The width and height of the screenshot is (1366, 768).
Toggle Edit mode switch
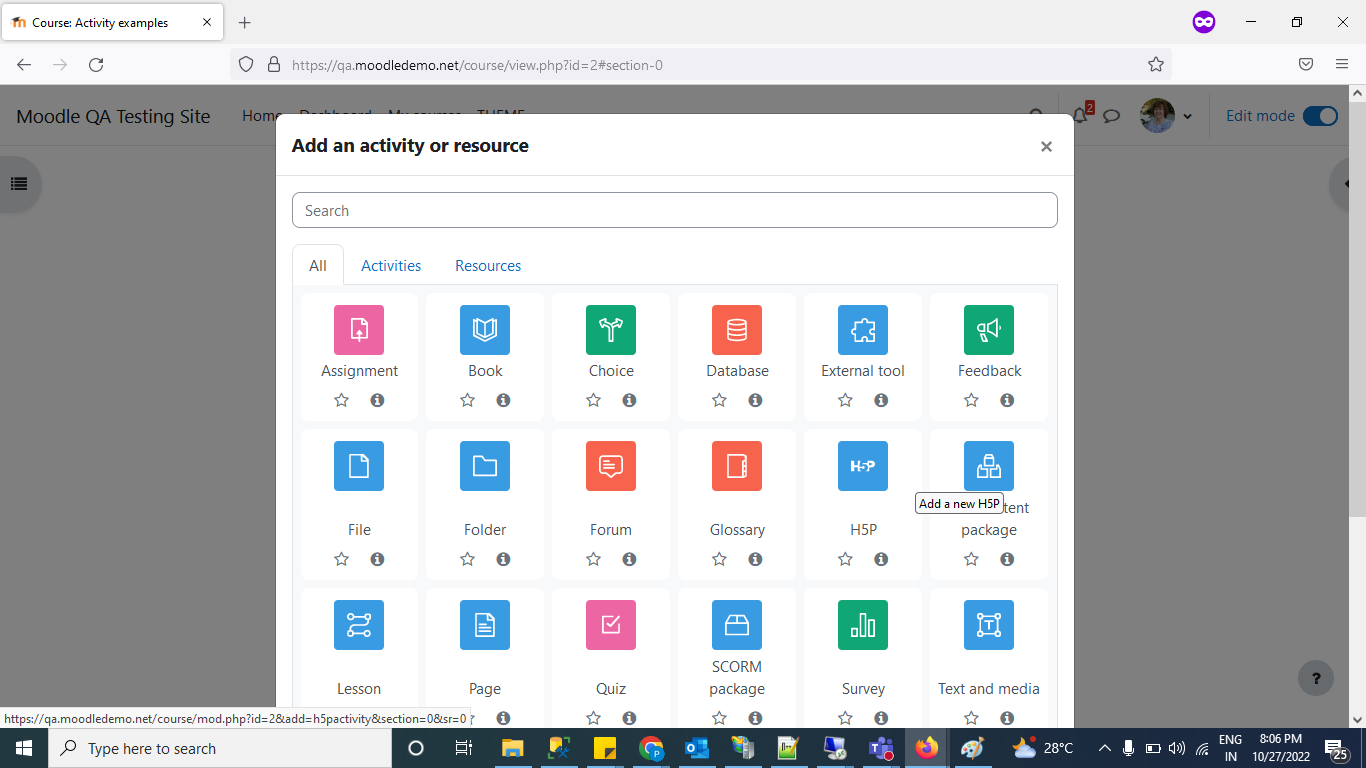(x=1321, y=116)
